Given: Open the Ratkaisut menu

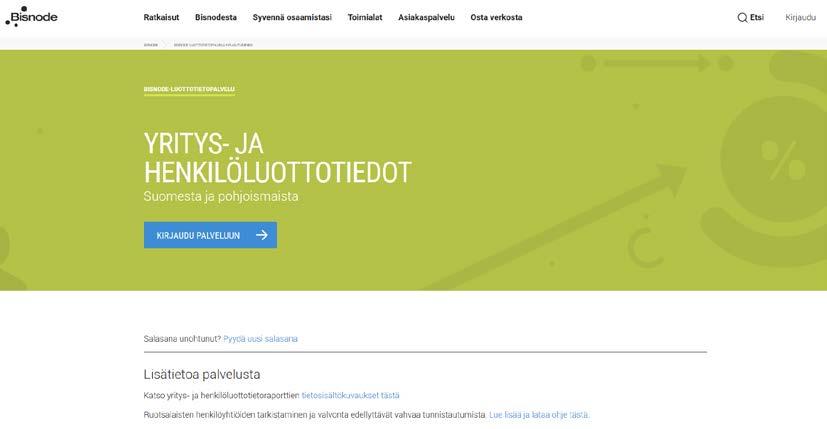Looking at the screenshot, I should (161, 17).
